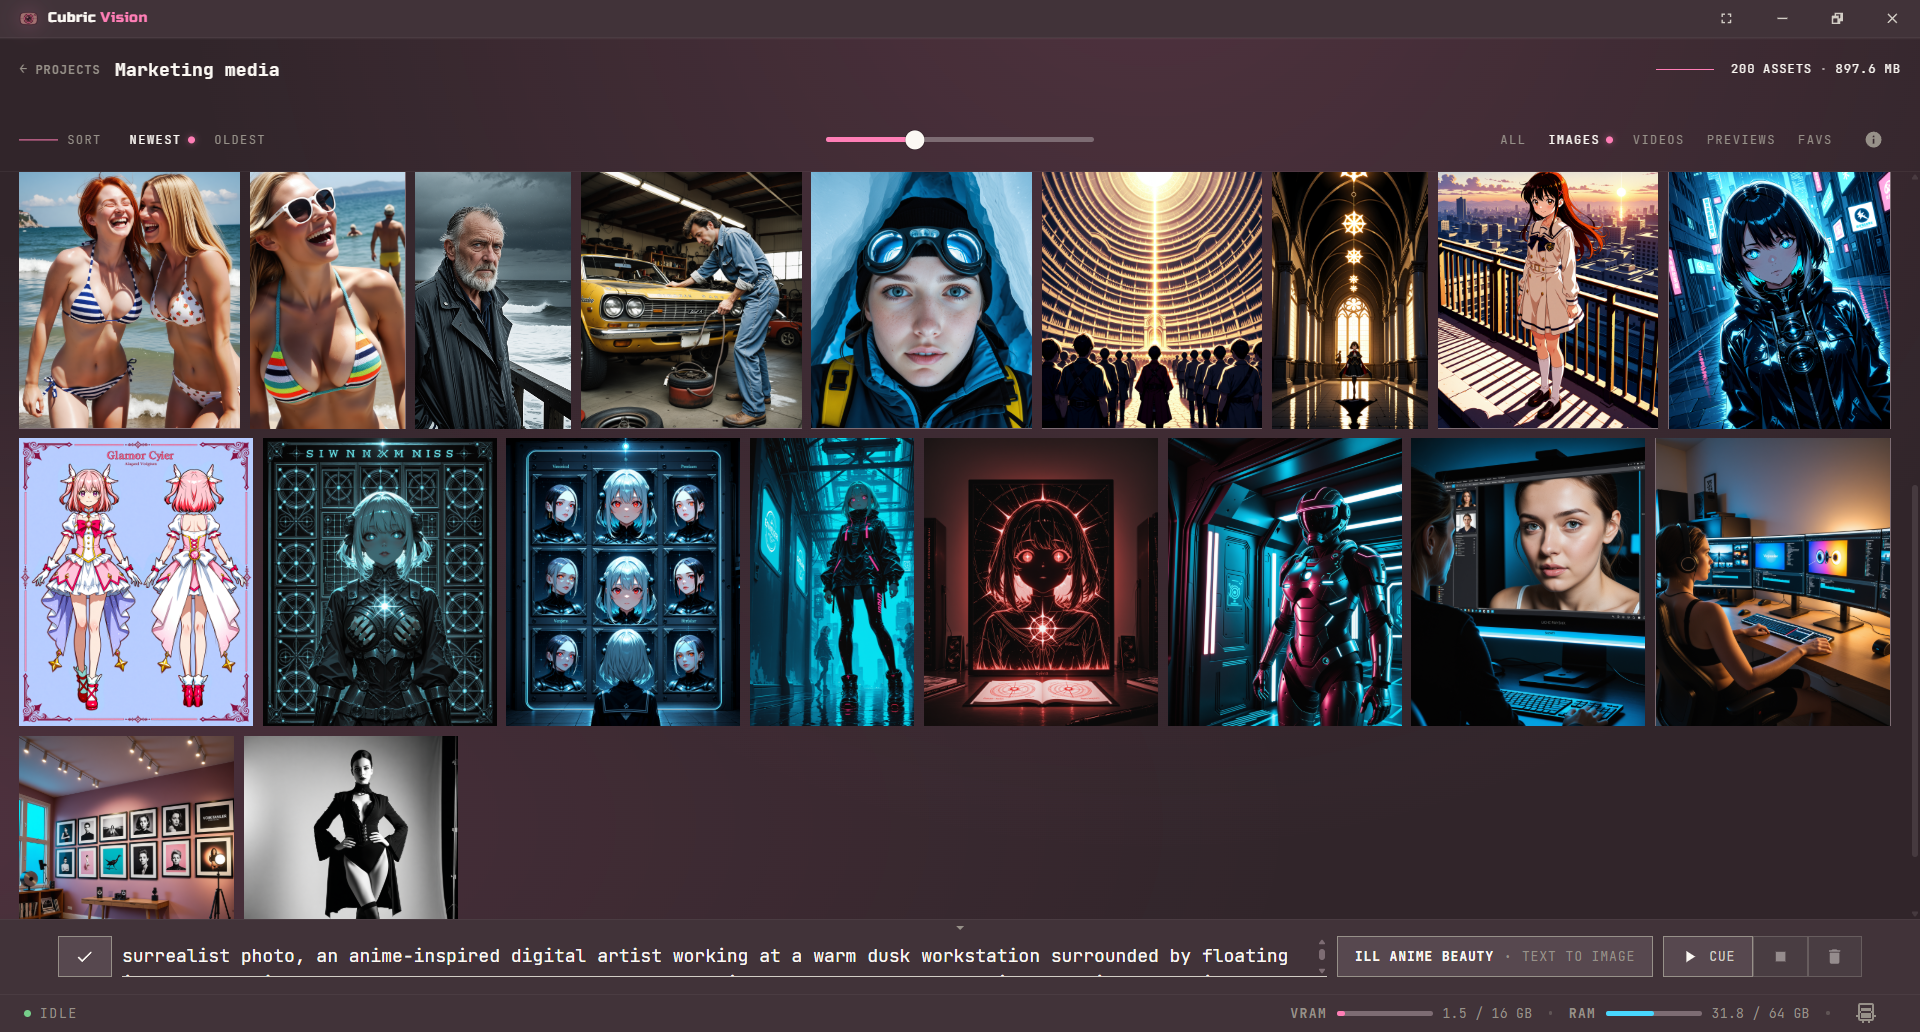Click the trash delete icon

(x=1834, y=957)
